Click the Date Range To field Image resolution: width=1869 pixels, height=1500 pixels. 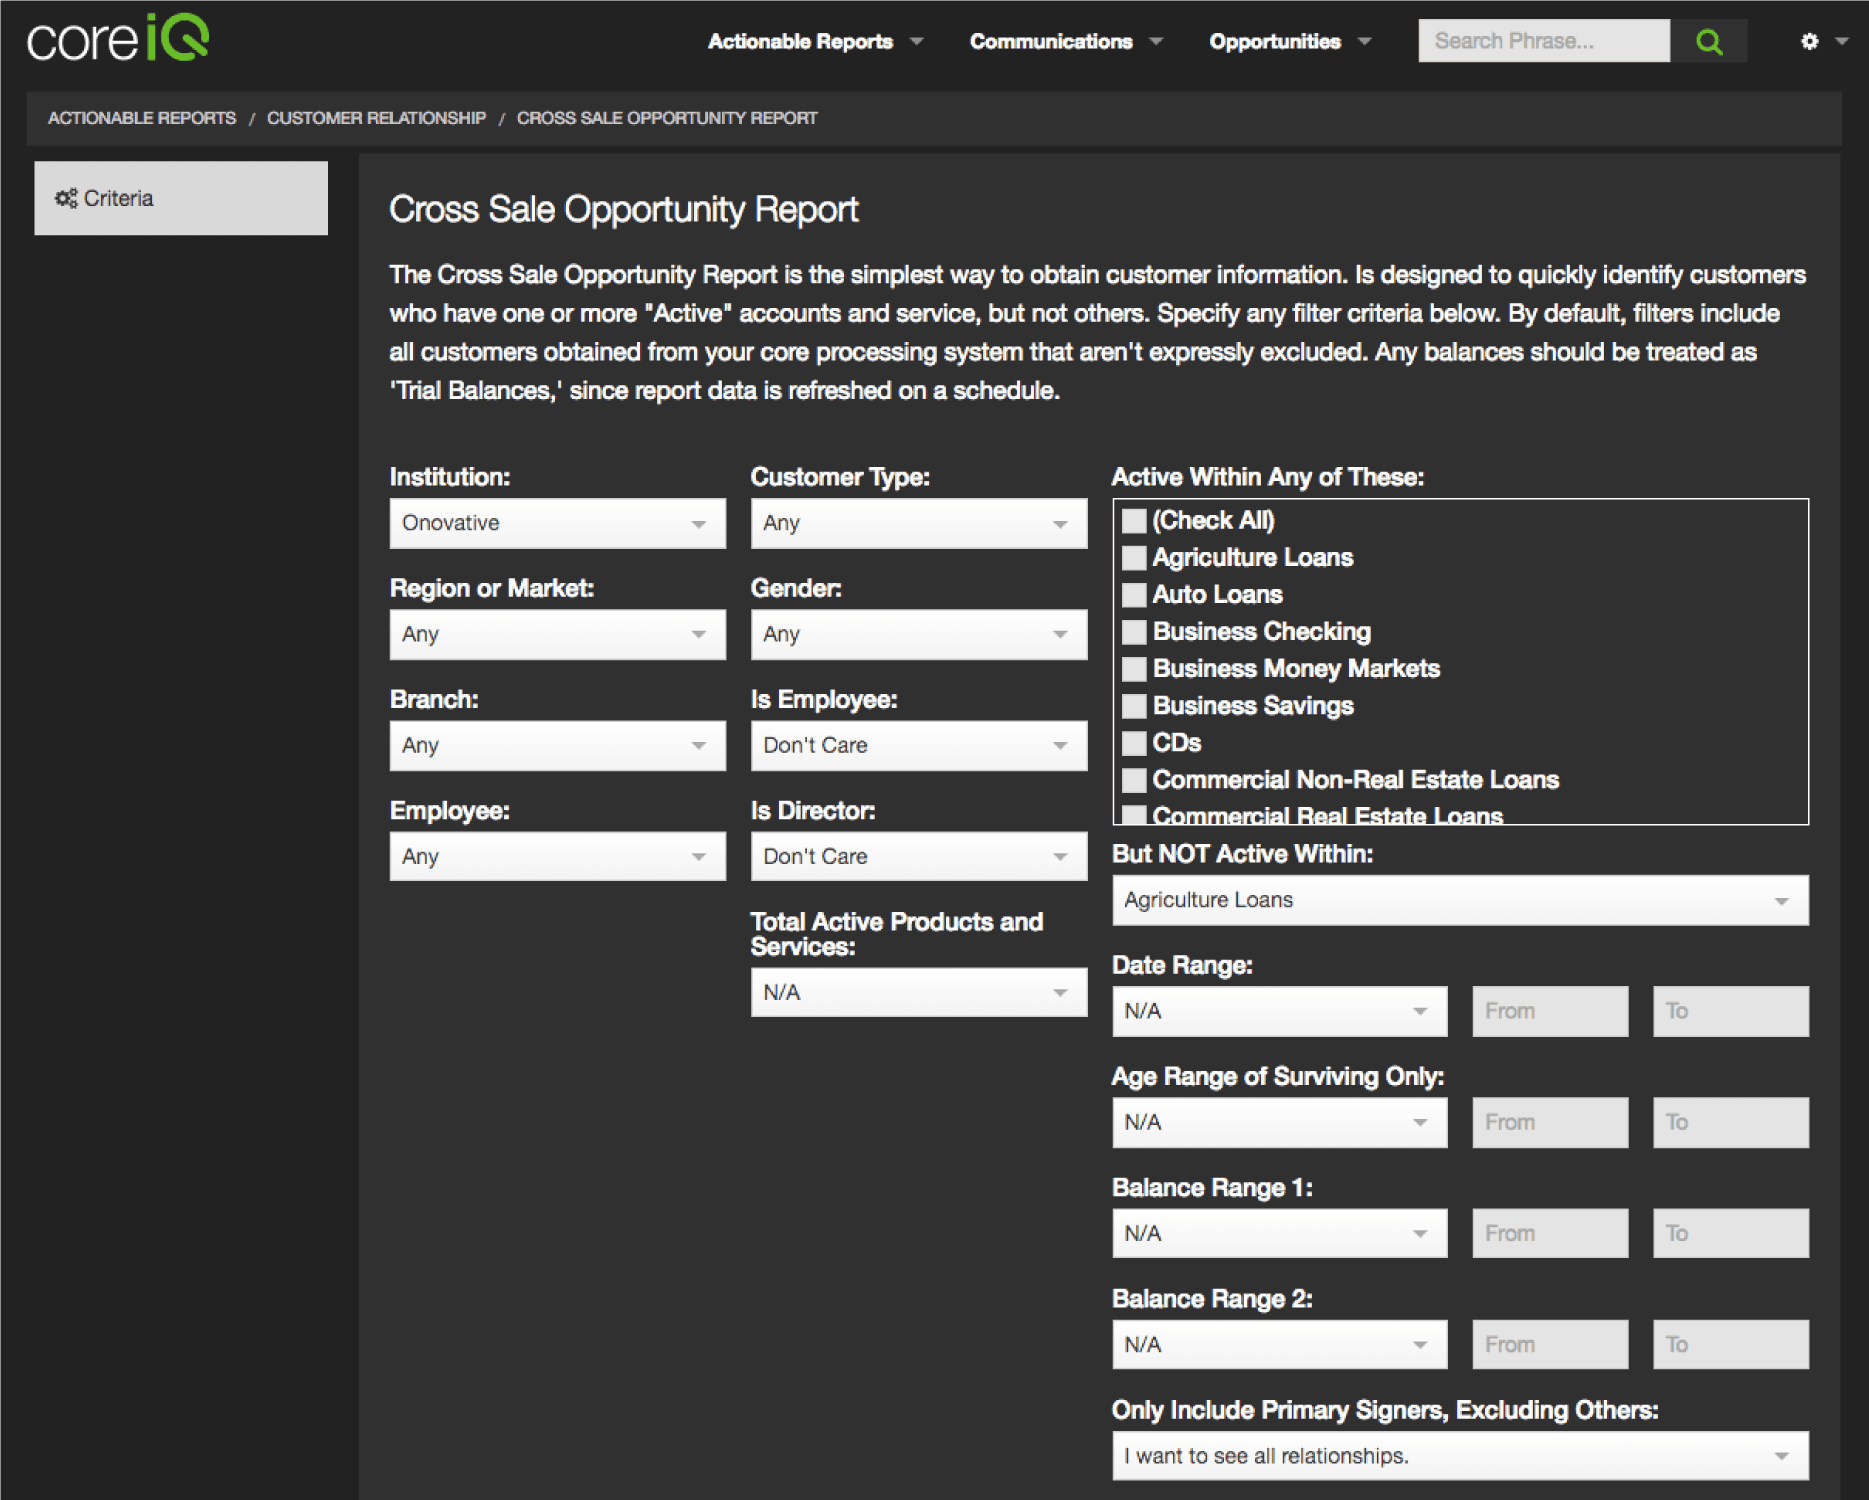(1730, 1011)
